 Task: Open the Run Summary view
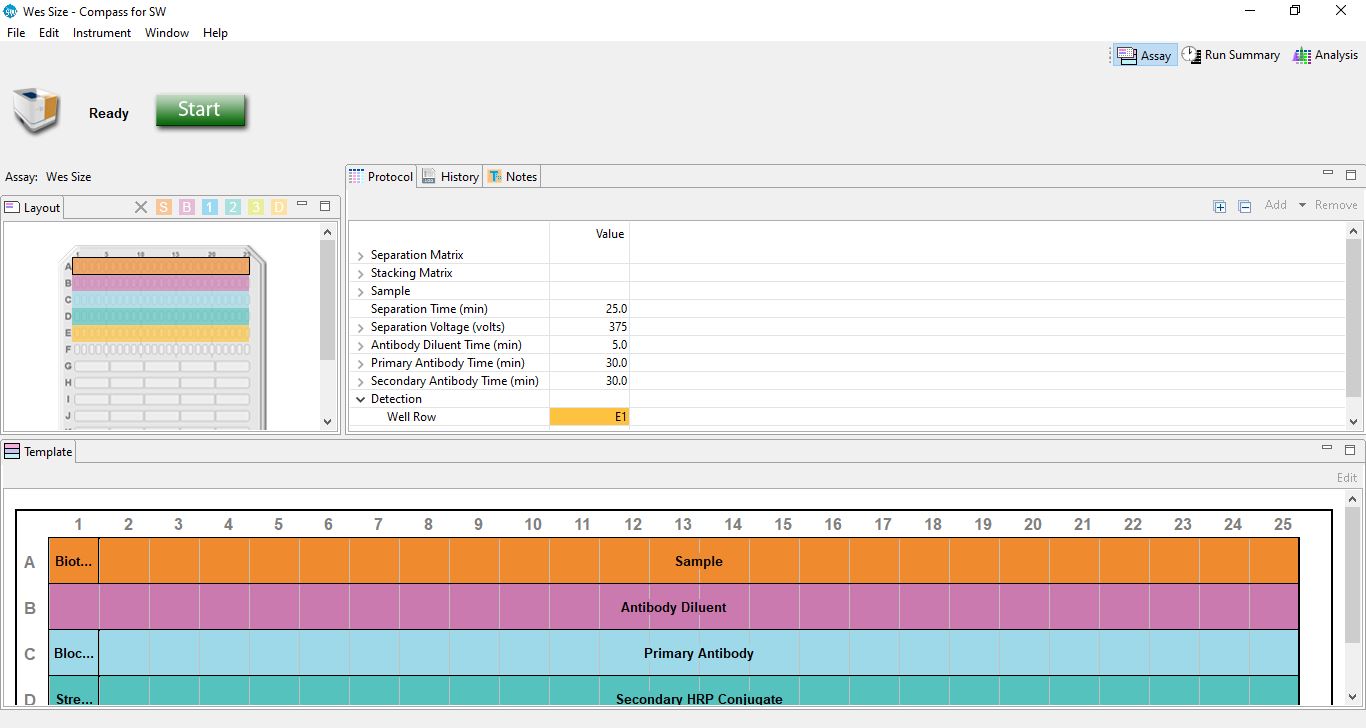point(1230,55)
